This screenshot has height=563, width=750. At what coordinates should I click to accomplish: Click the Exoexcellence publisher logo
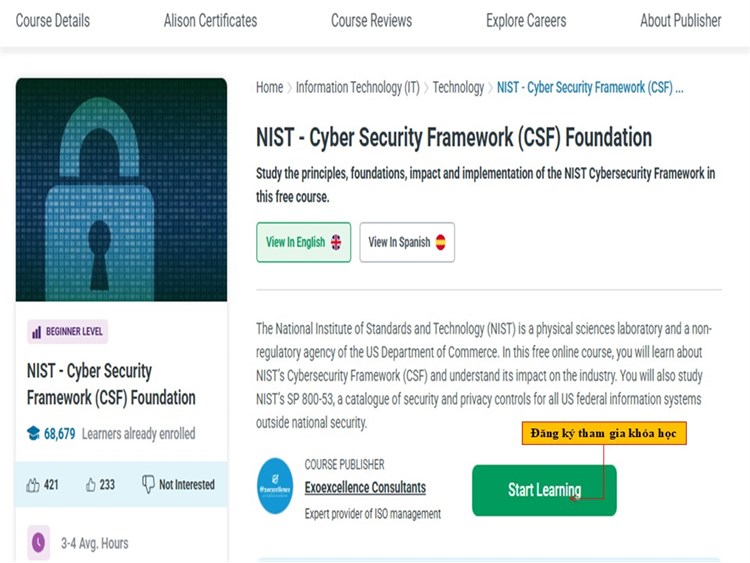click(275, 486)
